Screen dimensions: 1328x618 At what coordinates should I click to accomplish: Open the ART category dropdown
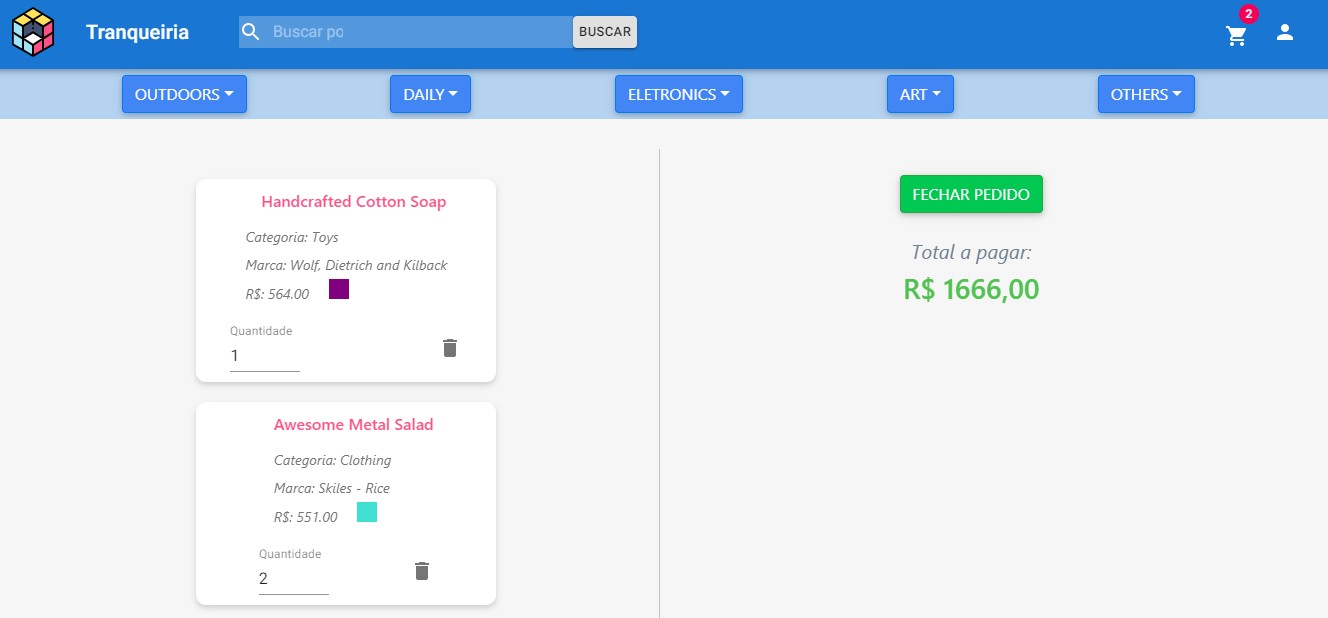tap(920, 94)
